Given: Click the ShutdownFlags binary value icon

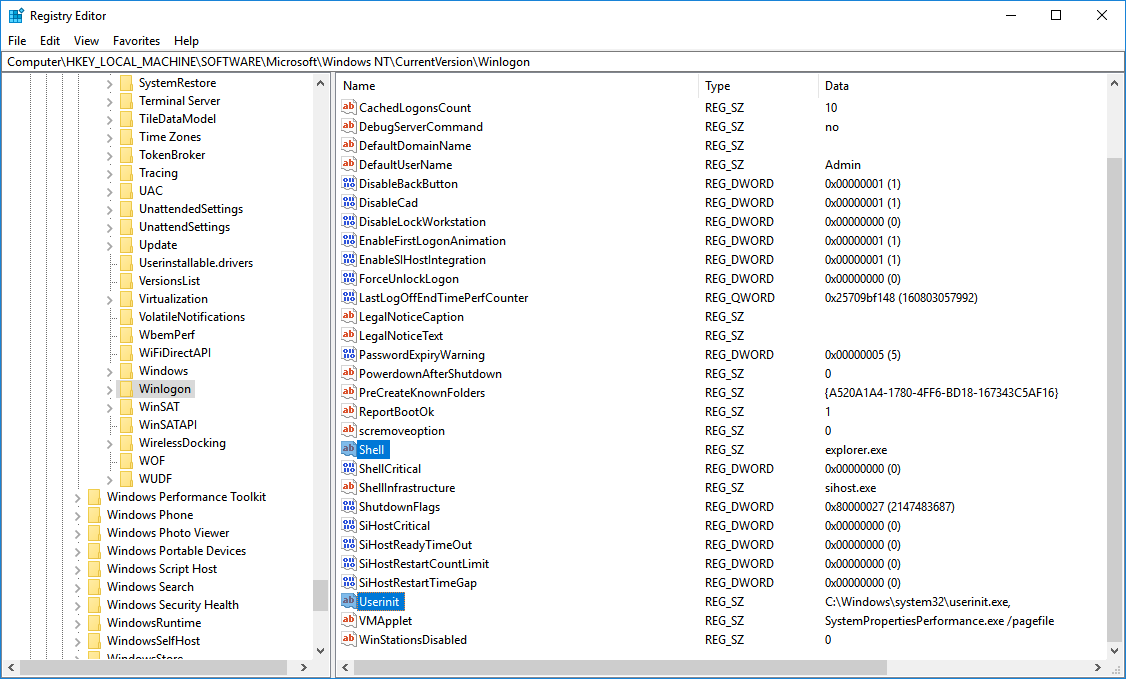Looking at the screenshot, I should point(349,507).
